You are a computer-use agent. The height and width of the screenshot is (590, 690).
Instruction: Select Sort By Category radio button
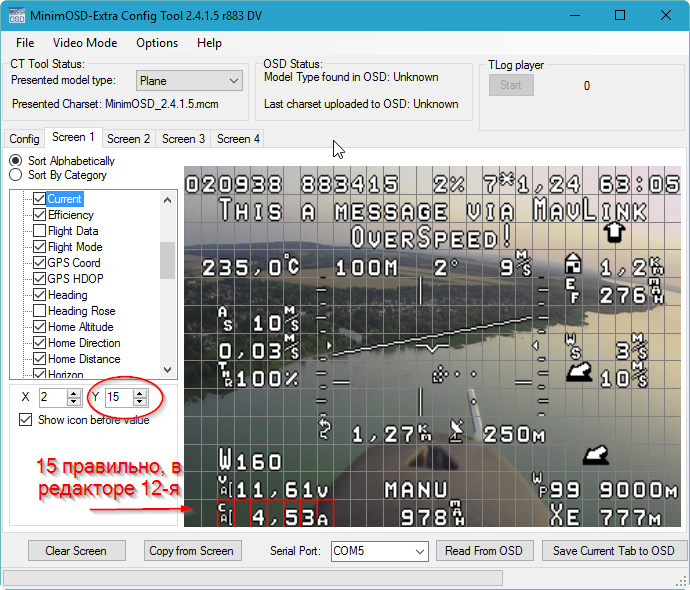pos(16,175)
